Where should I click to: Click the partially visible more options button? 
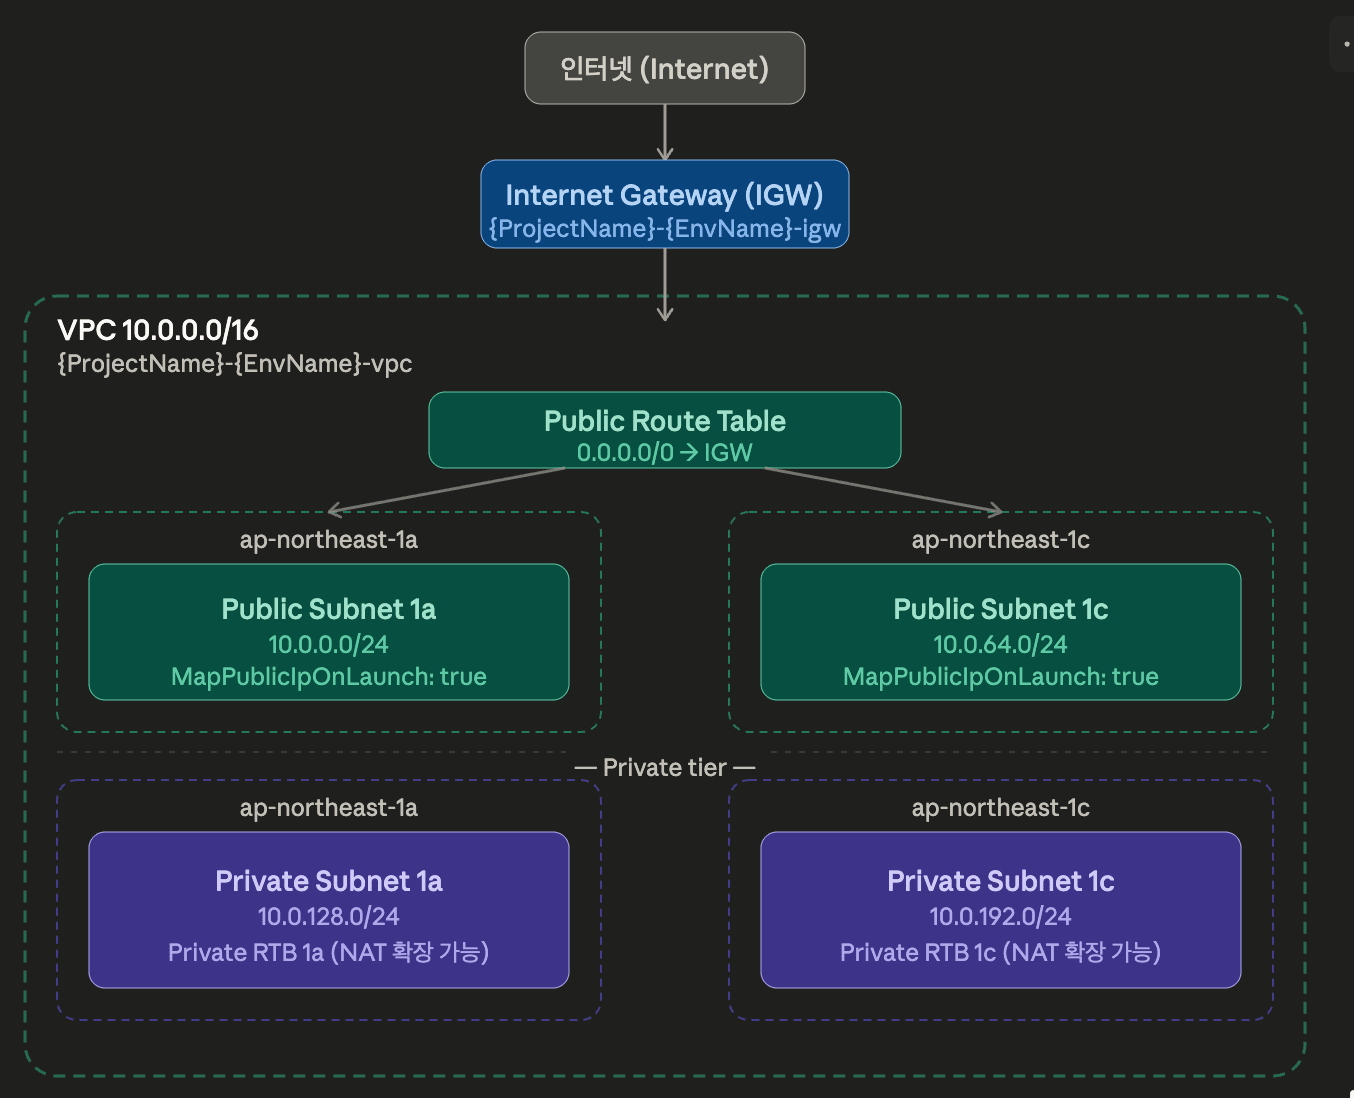[x=1345, y=45]
